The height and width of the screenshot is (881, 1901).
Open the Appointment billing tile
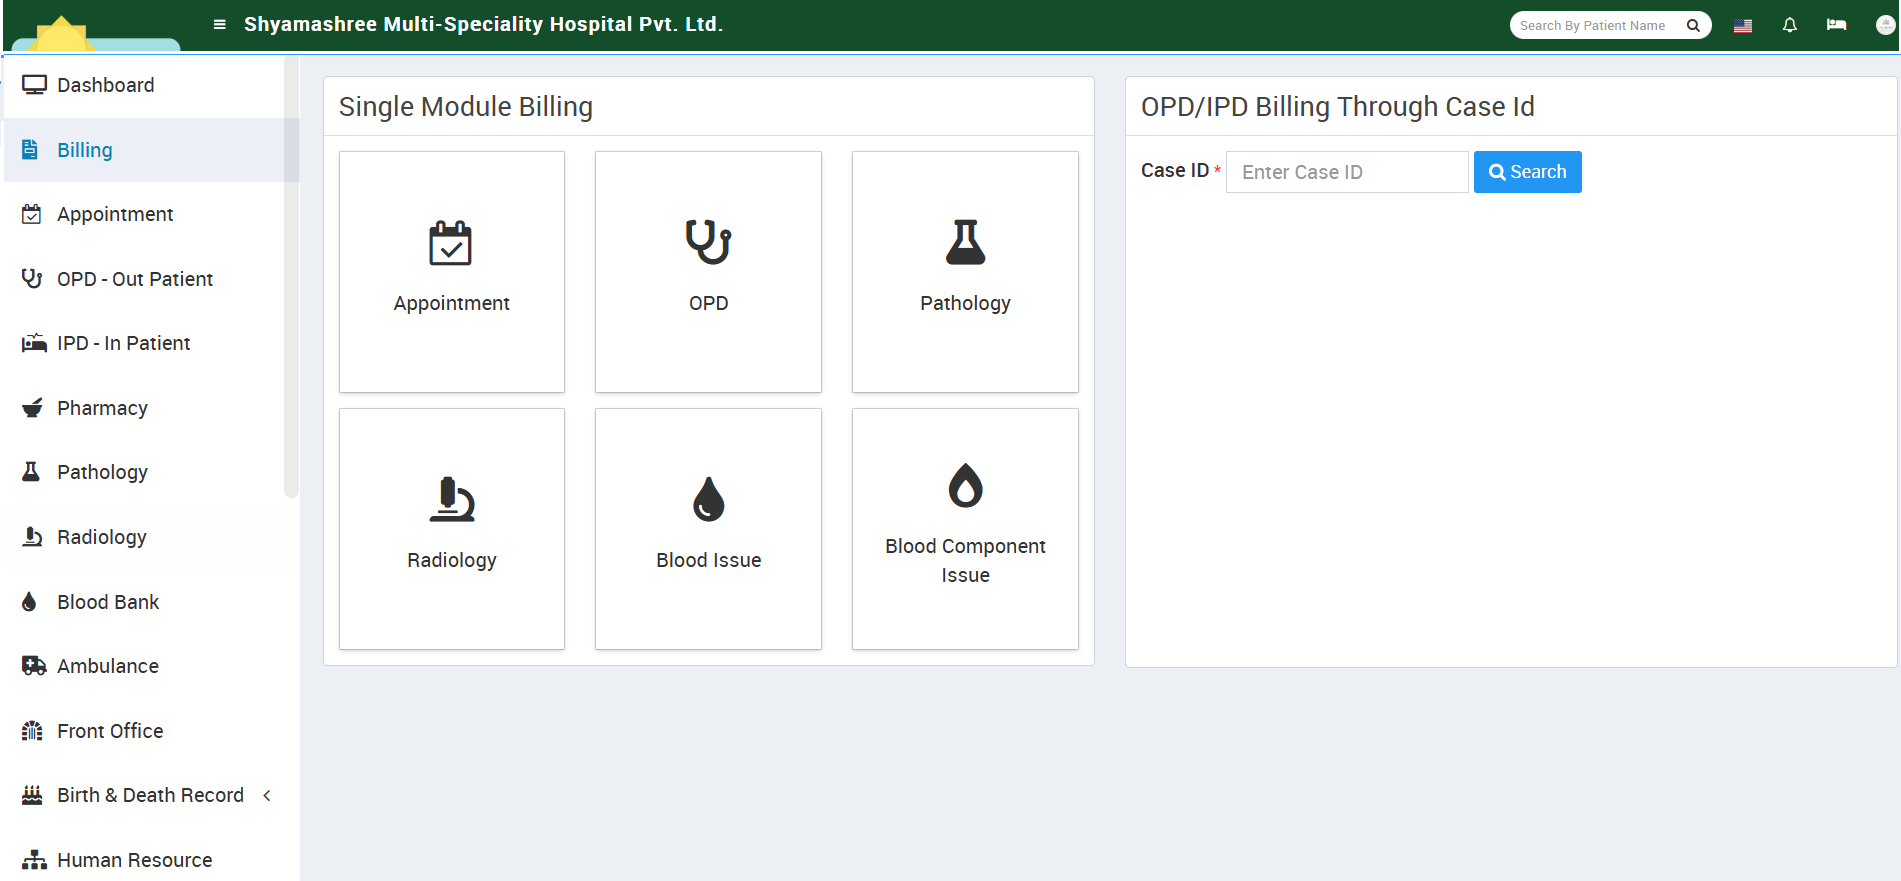point(452,271)
